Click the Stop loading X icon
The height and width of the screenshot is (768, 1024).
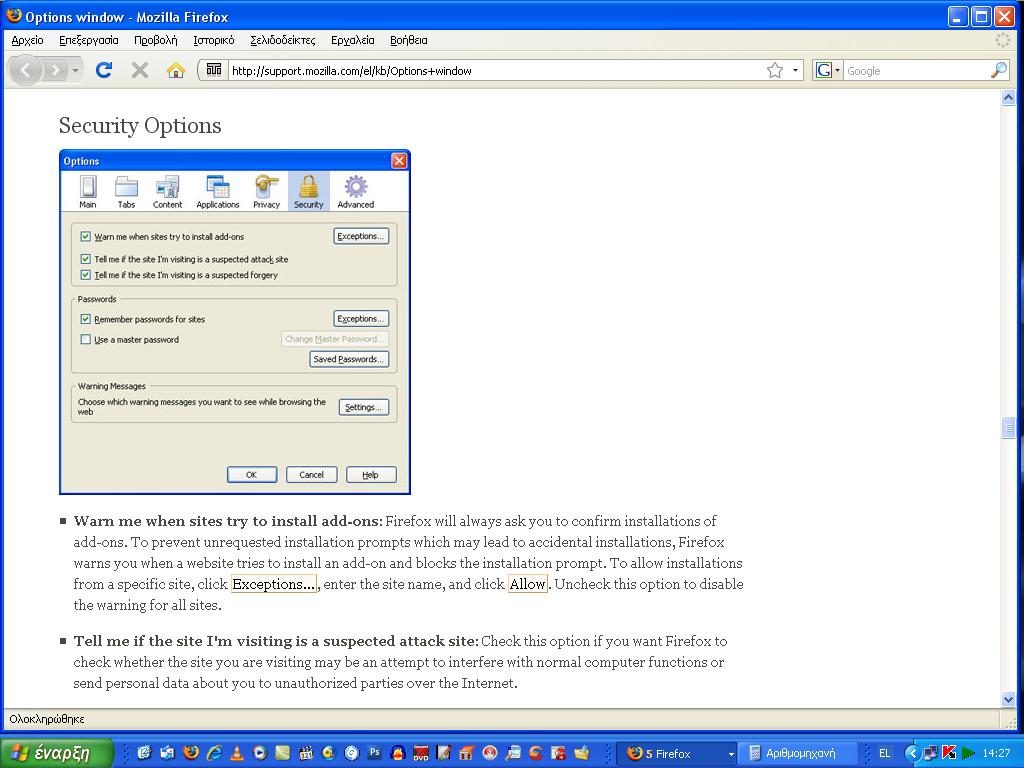point(140,70)
